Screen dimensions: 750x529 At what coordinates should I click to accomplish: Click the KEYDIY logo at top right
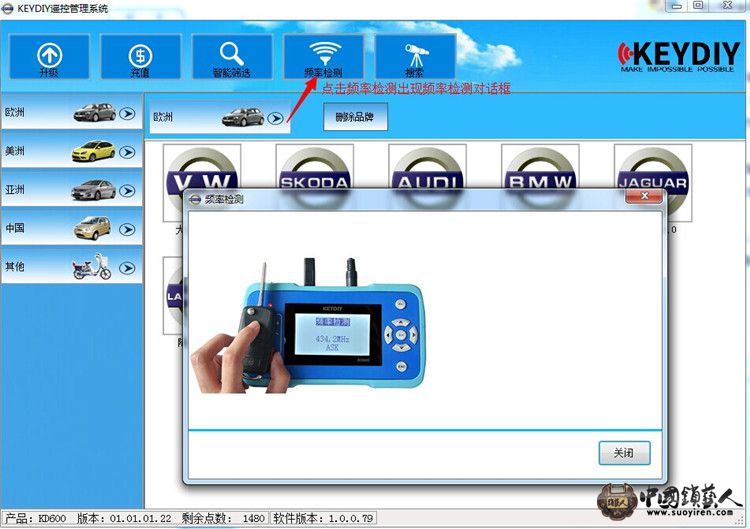point(678,56)
